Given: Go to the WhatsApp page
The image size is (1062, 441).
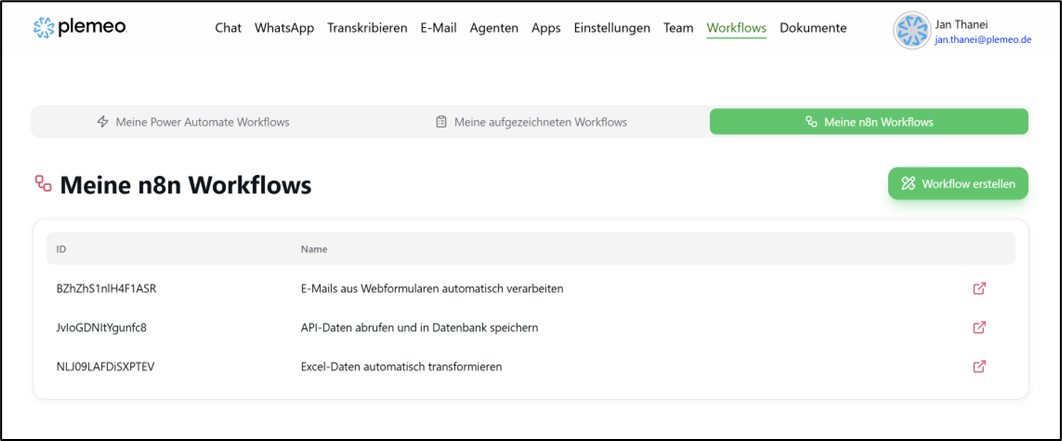Looking at the screenshot, I should tap(284, 28).
